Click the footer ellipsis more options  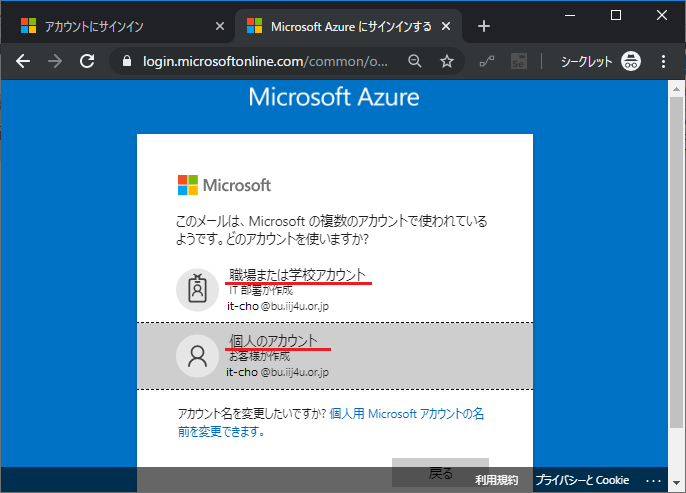click(x=653, y=481)
